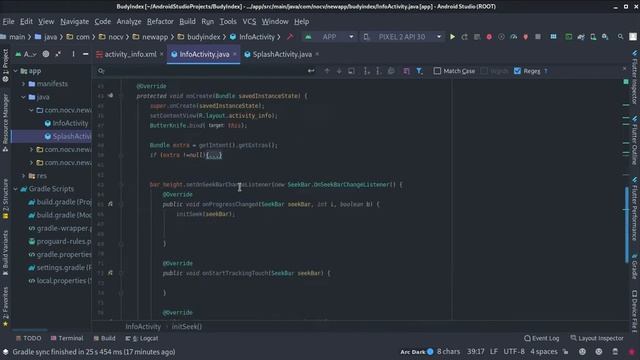Open the Build tool window at bottom
This screenshot has height=360, width=640.
[104, 338]
